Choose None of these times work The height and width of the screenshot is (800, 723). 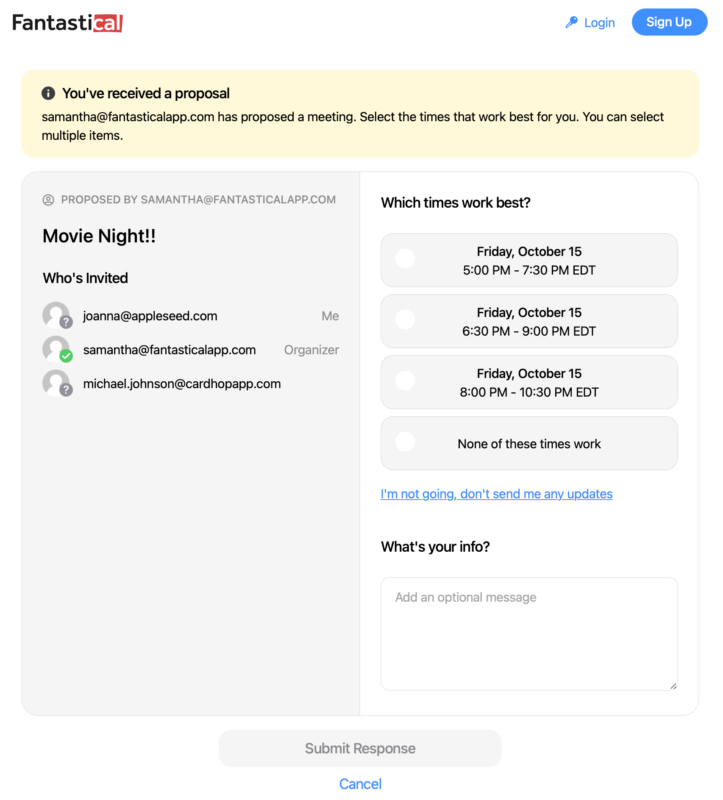coord(529,443)
